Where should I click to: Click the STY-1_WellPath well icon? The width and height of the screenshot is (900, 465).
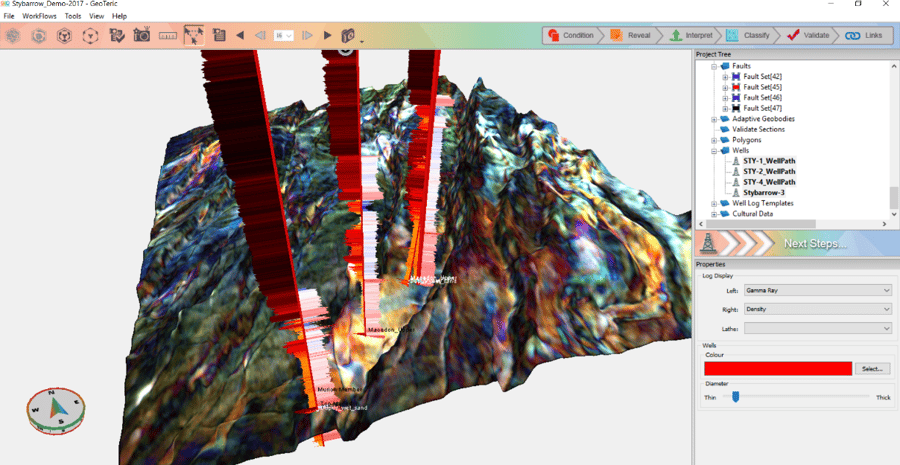click(x=736, y=161)
